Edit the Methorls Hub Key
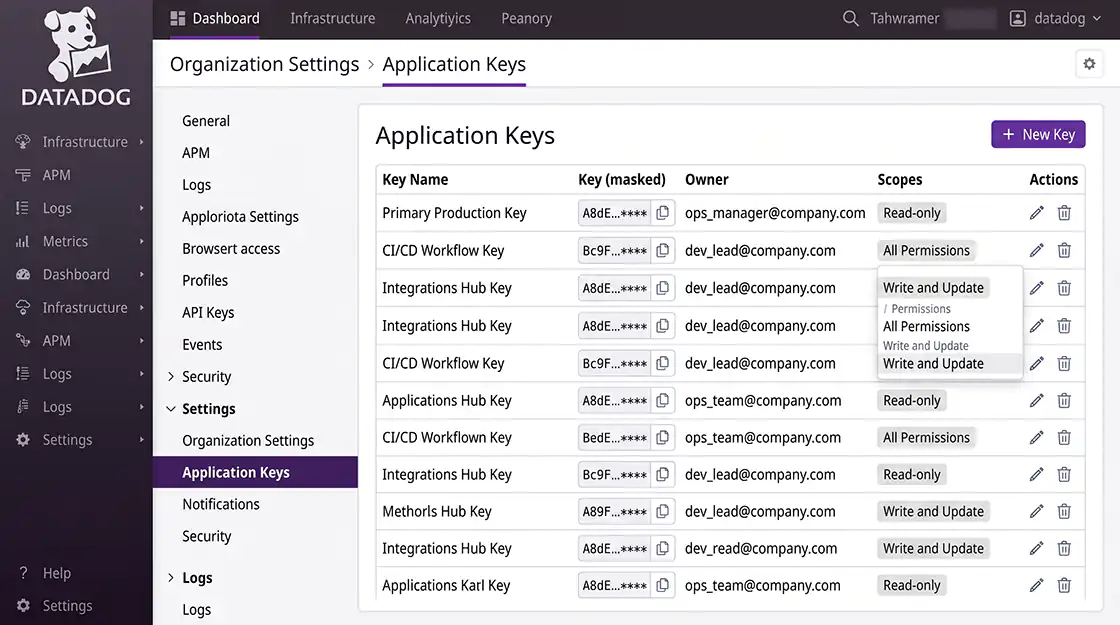 point(1036,511)
